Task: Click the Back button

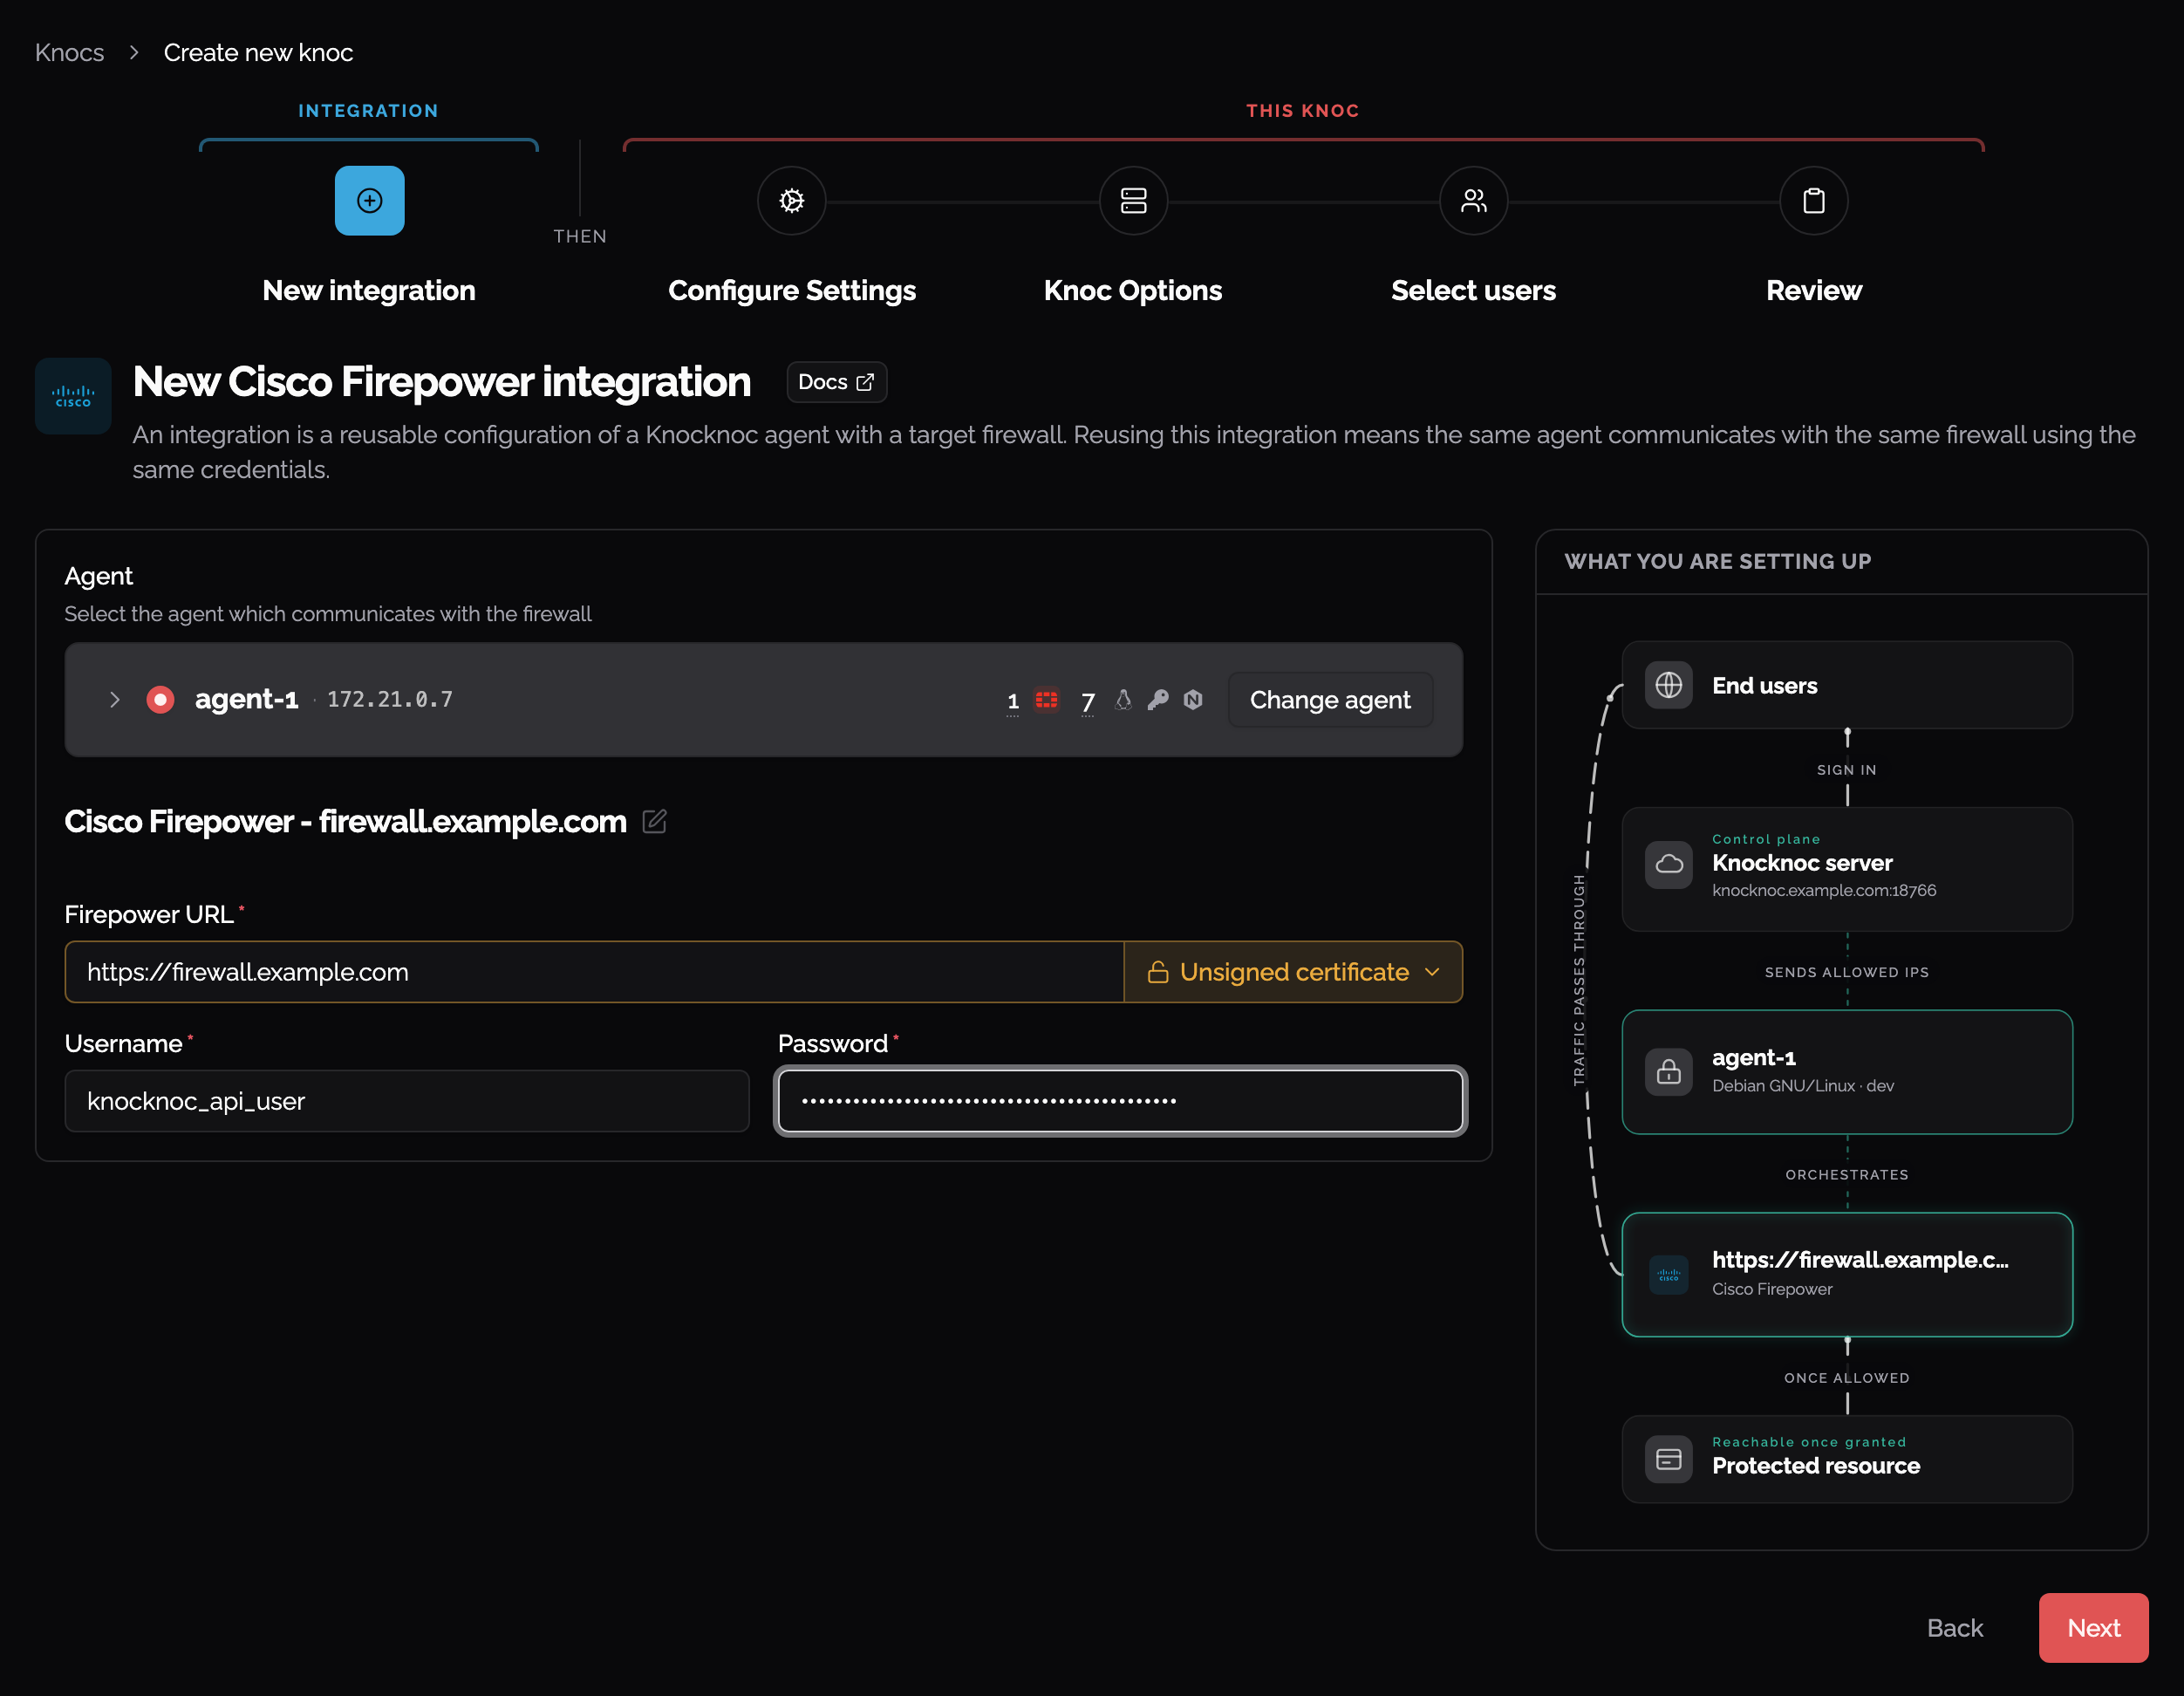Action: 1954,1627
